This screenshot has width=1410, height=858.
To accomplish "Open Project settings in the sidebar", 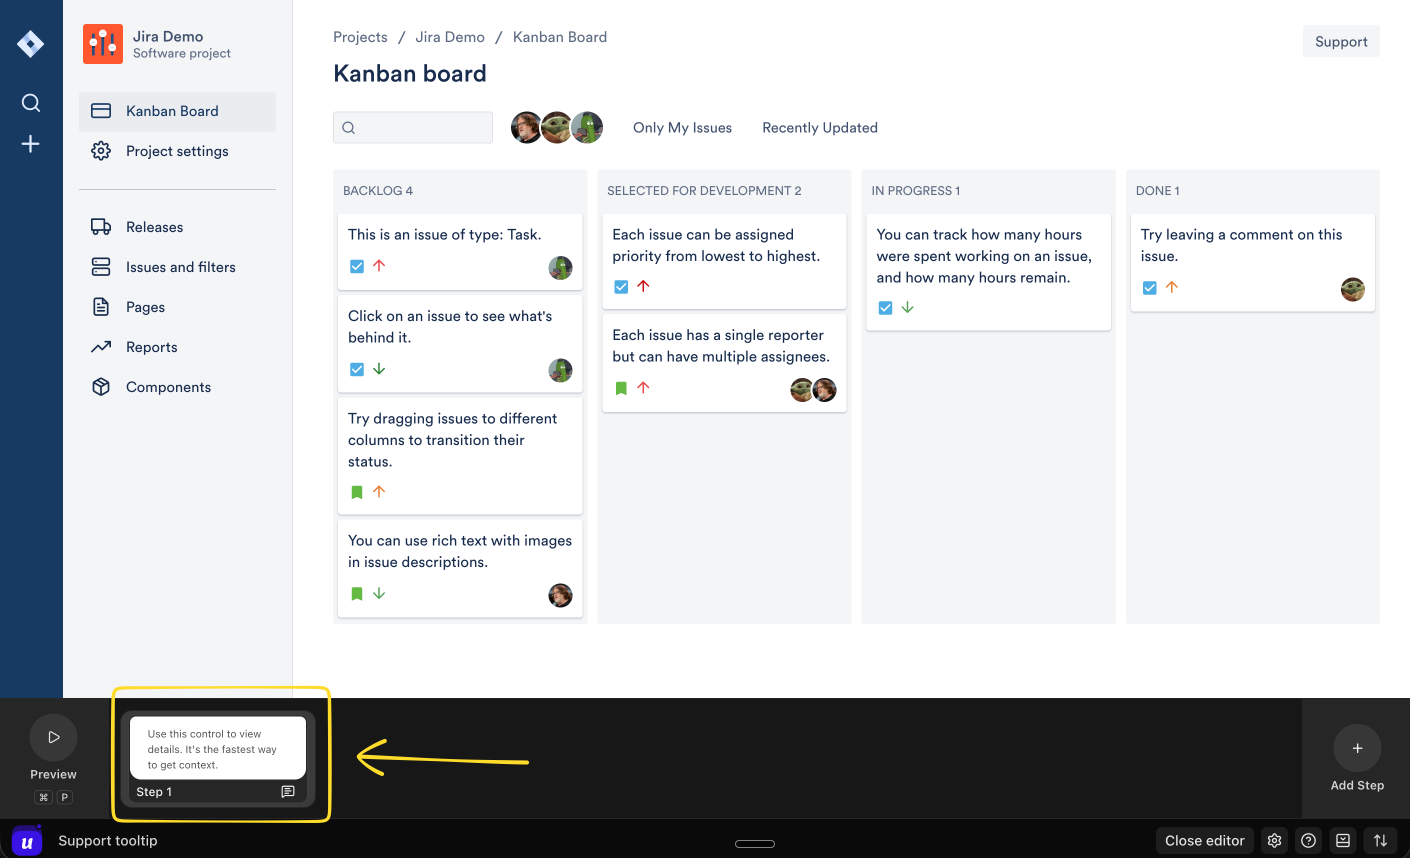I will (177, 151).
